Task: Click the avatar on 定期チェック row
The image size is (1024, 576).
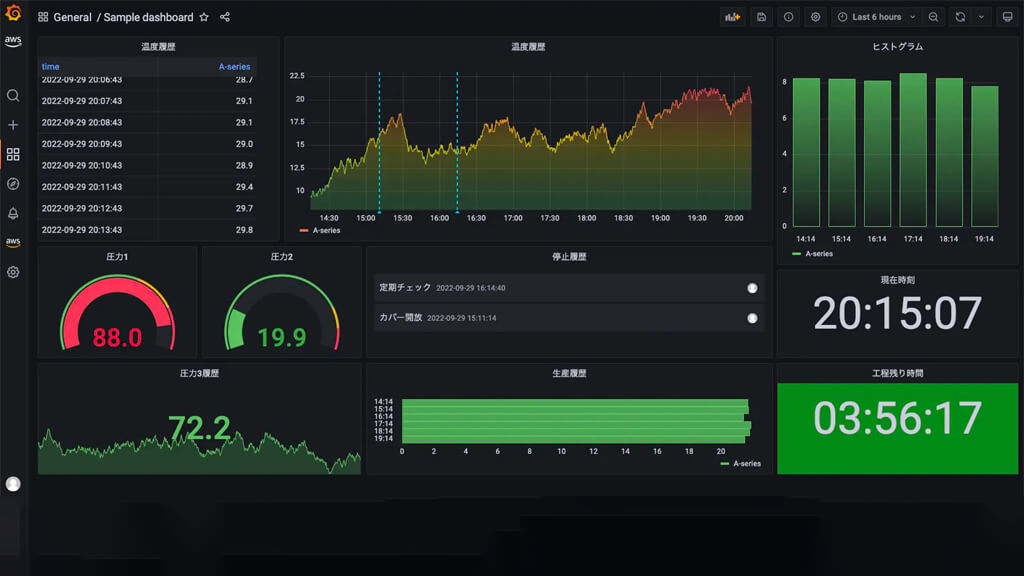Action: click(x=752, y=288)
